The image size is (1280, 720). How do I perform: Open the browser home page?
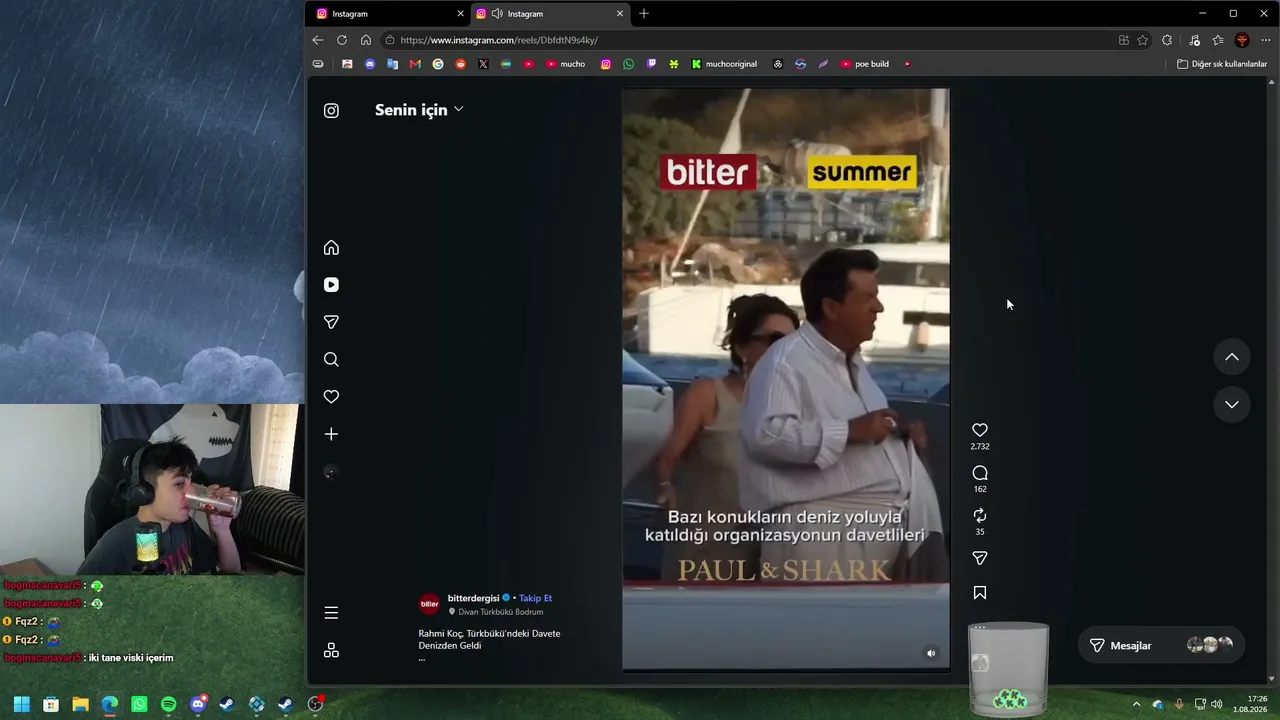366,40
